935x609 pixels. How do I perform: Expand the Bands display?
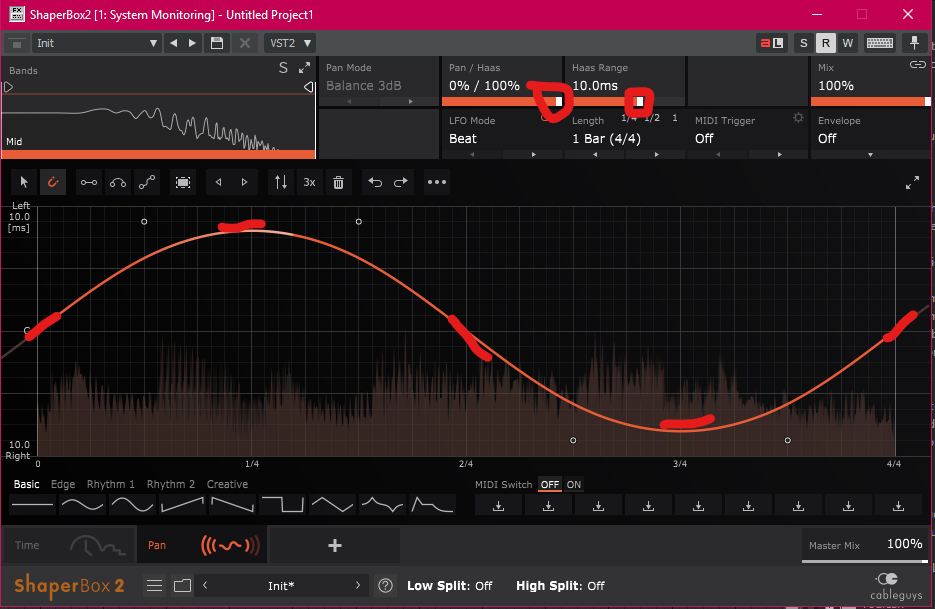(x=304, y=68)
